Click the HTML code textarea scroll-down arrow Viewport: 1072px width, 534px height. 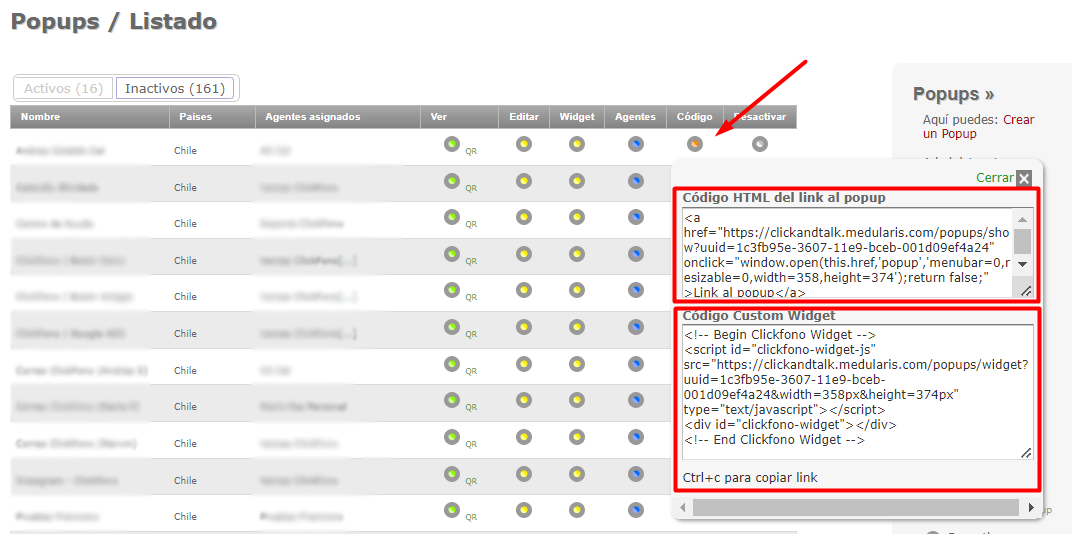[1023, 265]
